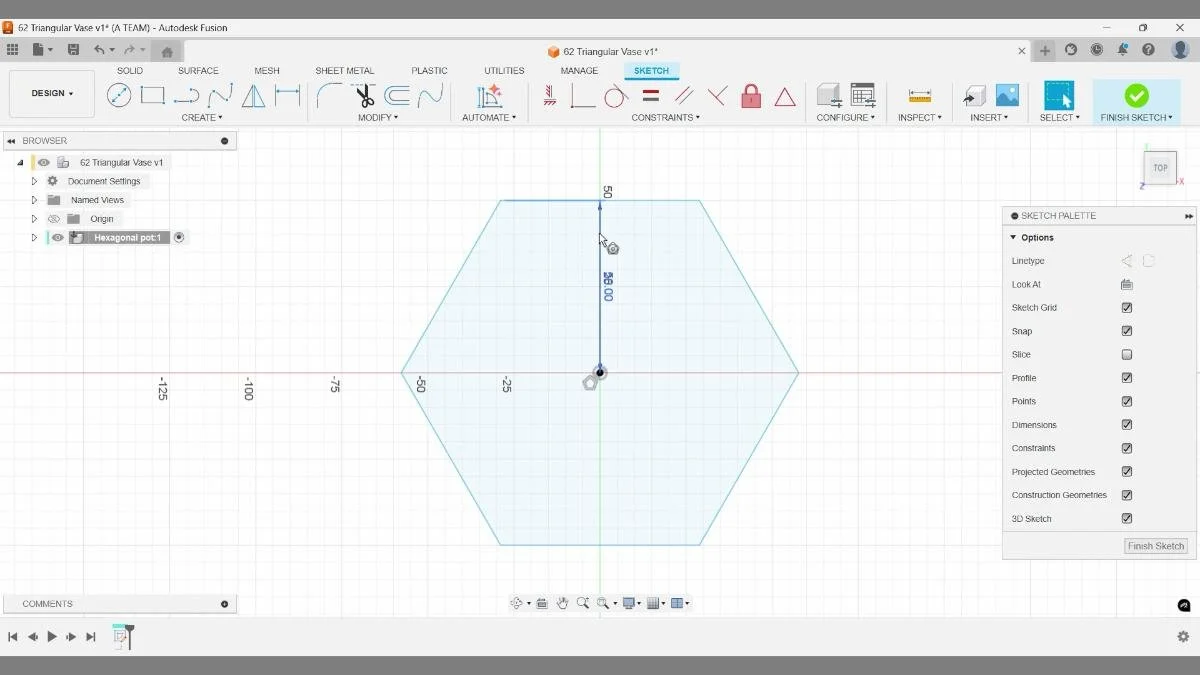Select the 2-Point Rectangle tool
The height and width of the screenshot is (675, 1200).
tap(153, 95)
